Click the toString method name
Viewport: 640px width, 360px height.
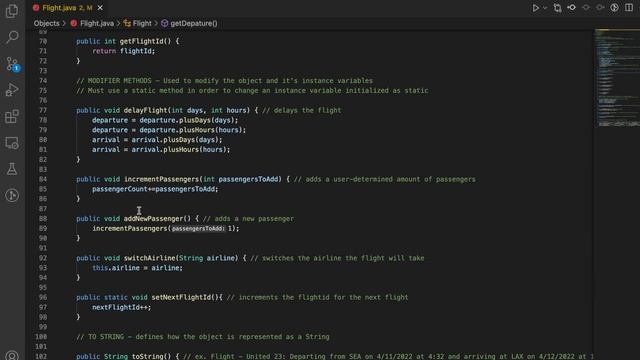147,356
